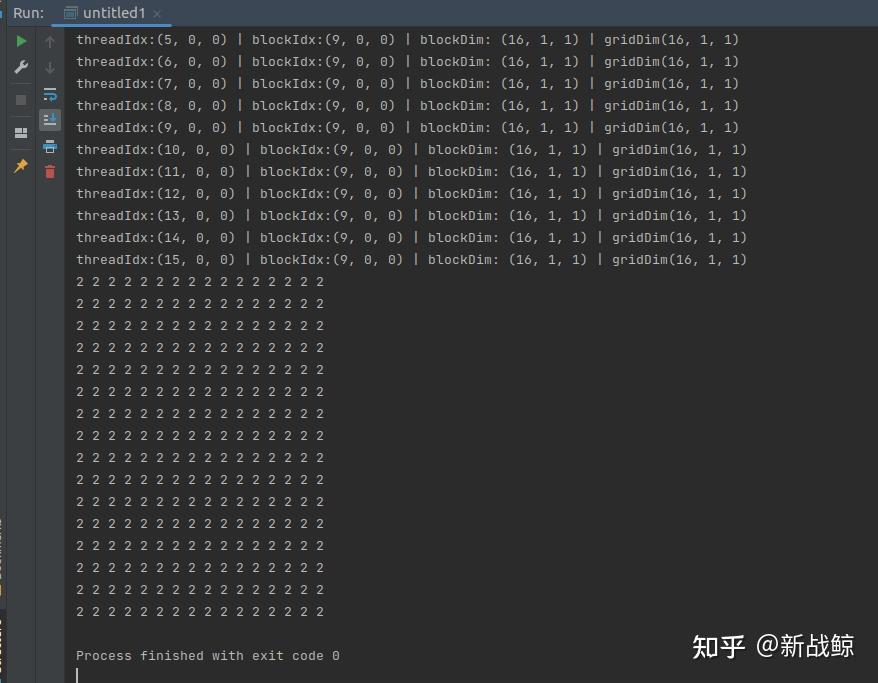Print the console output
Image resolution: width=878 pixels, height=683 pixels.
click(x=49, y=146)
